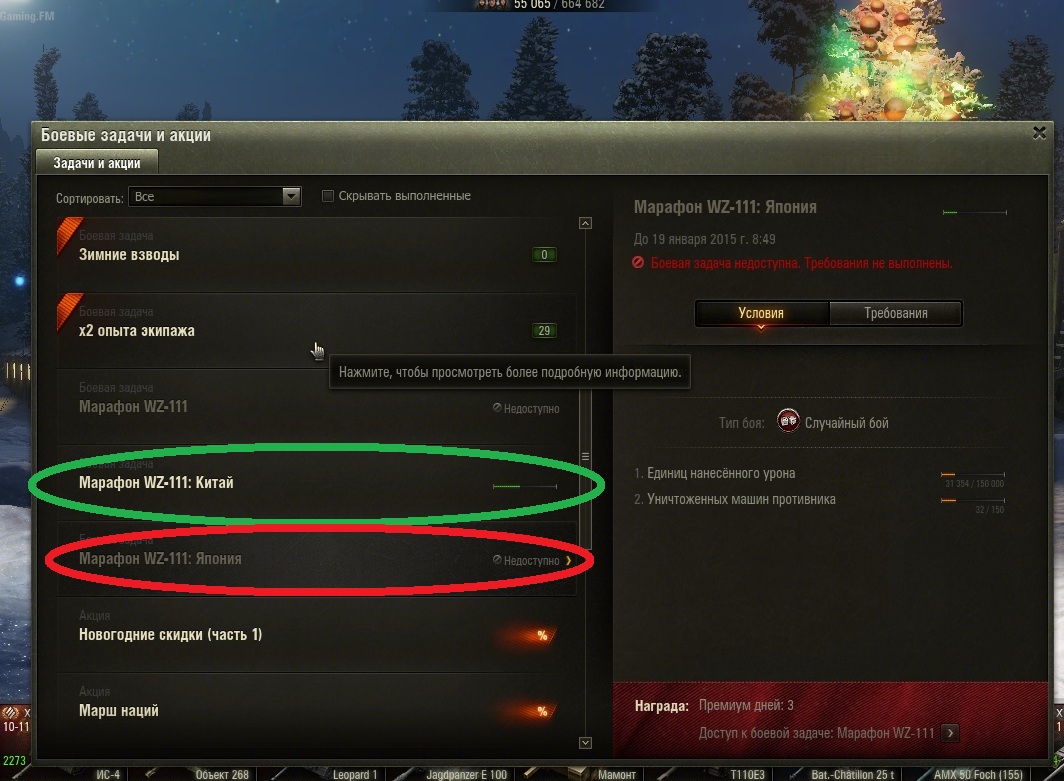Toggle the Скрывать выполненные checkbox

point(328,196)
